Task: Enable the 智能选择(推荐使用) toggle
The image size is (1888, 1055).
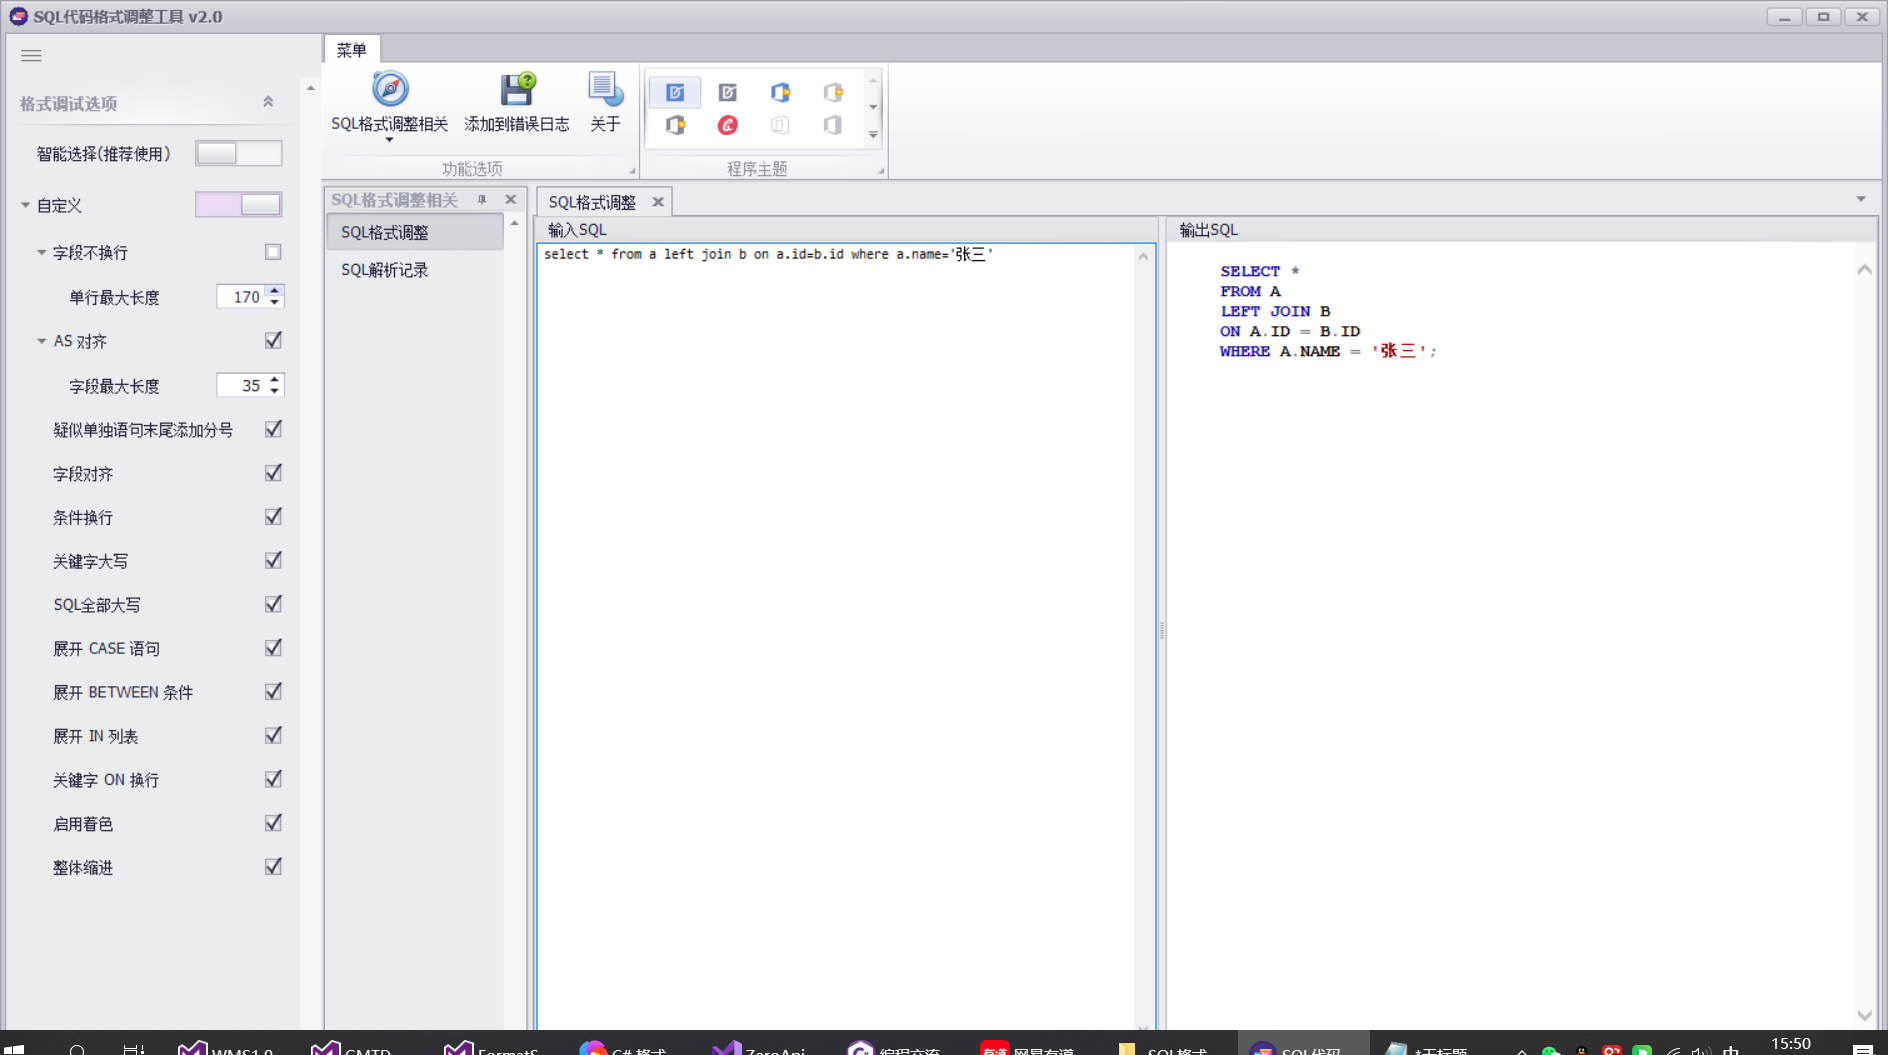Action: [x=238, y=153]
